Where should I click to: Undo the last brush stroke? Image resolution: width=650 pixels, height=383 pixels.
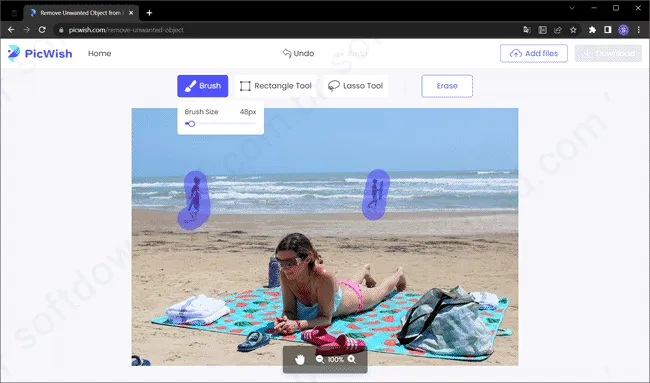tap(298, 53)
